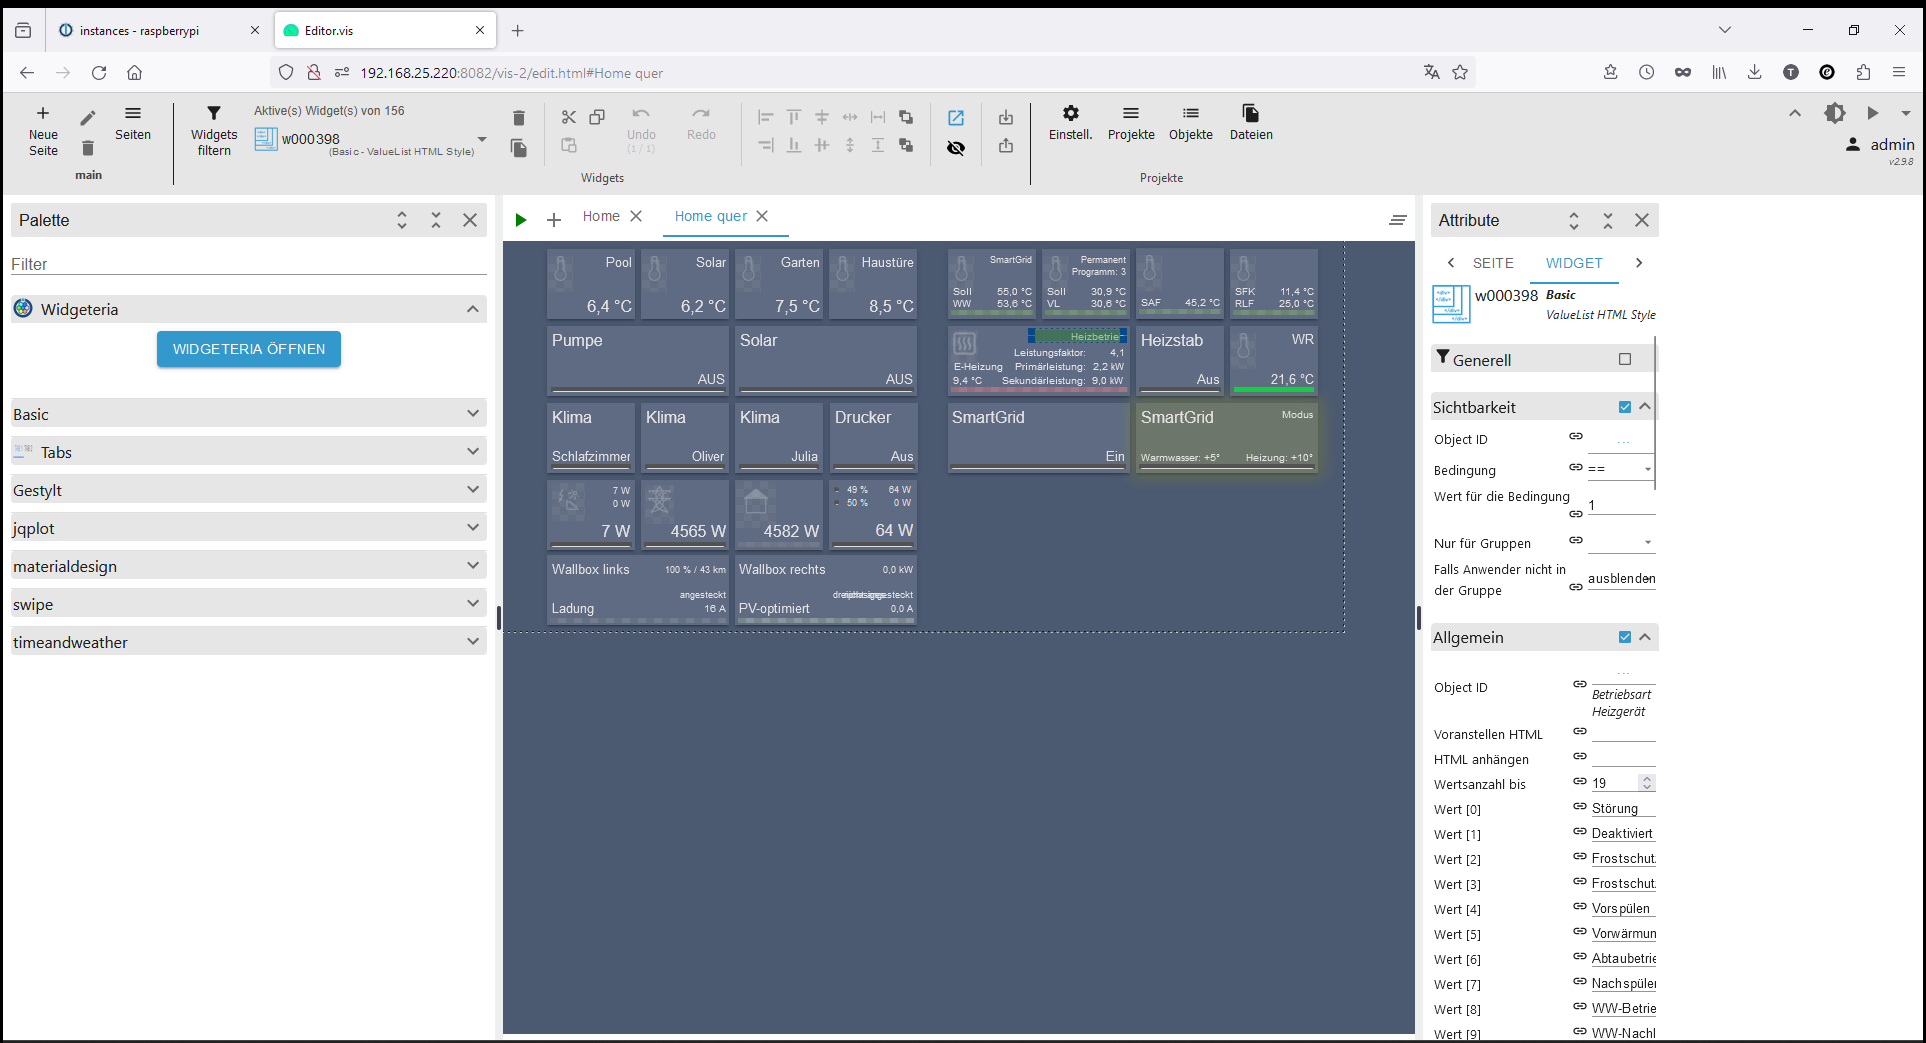Open the Bedingung == dropdown
Screen dimensions: 1926x1043
tap(1621, 469)
